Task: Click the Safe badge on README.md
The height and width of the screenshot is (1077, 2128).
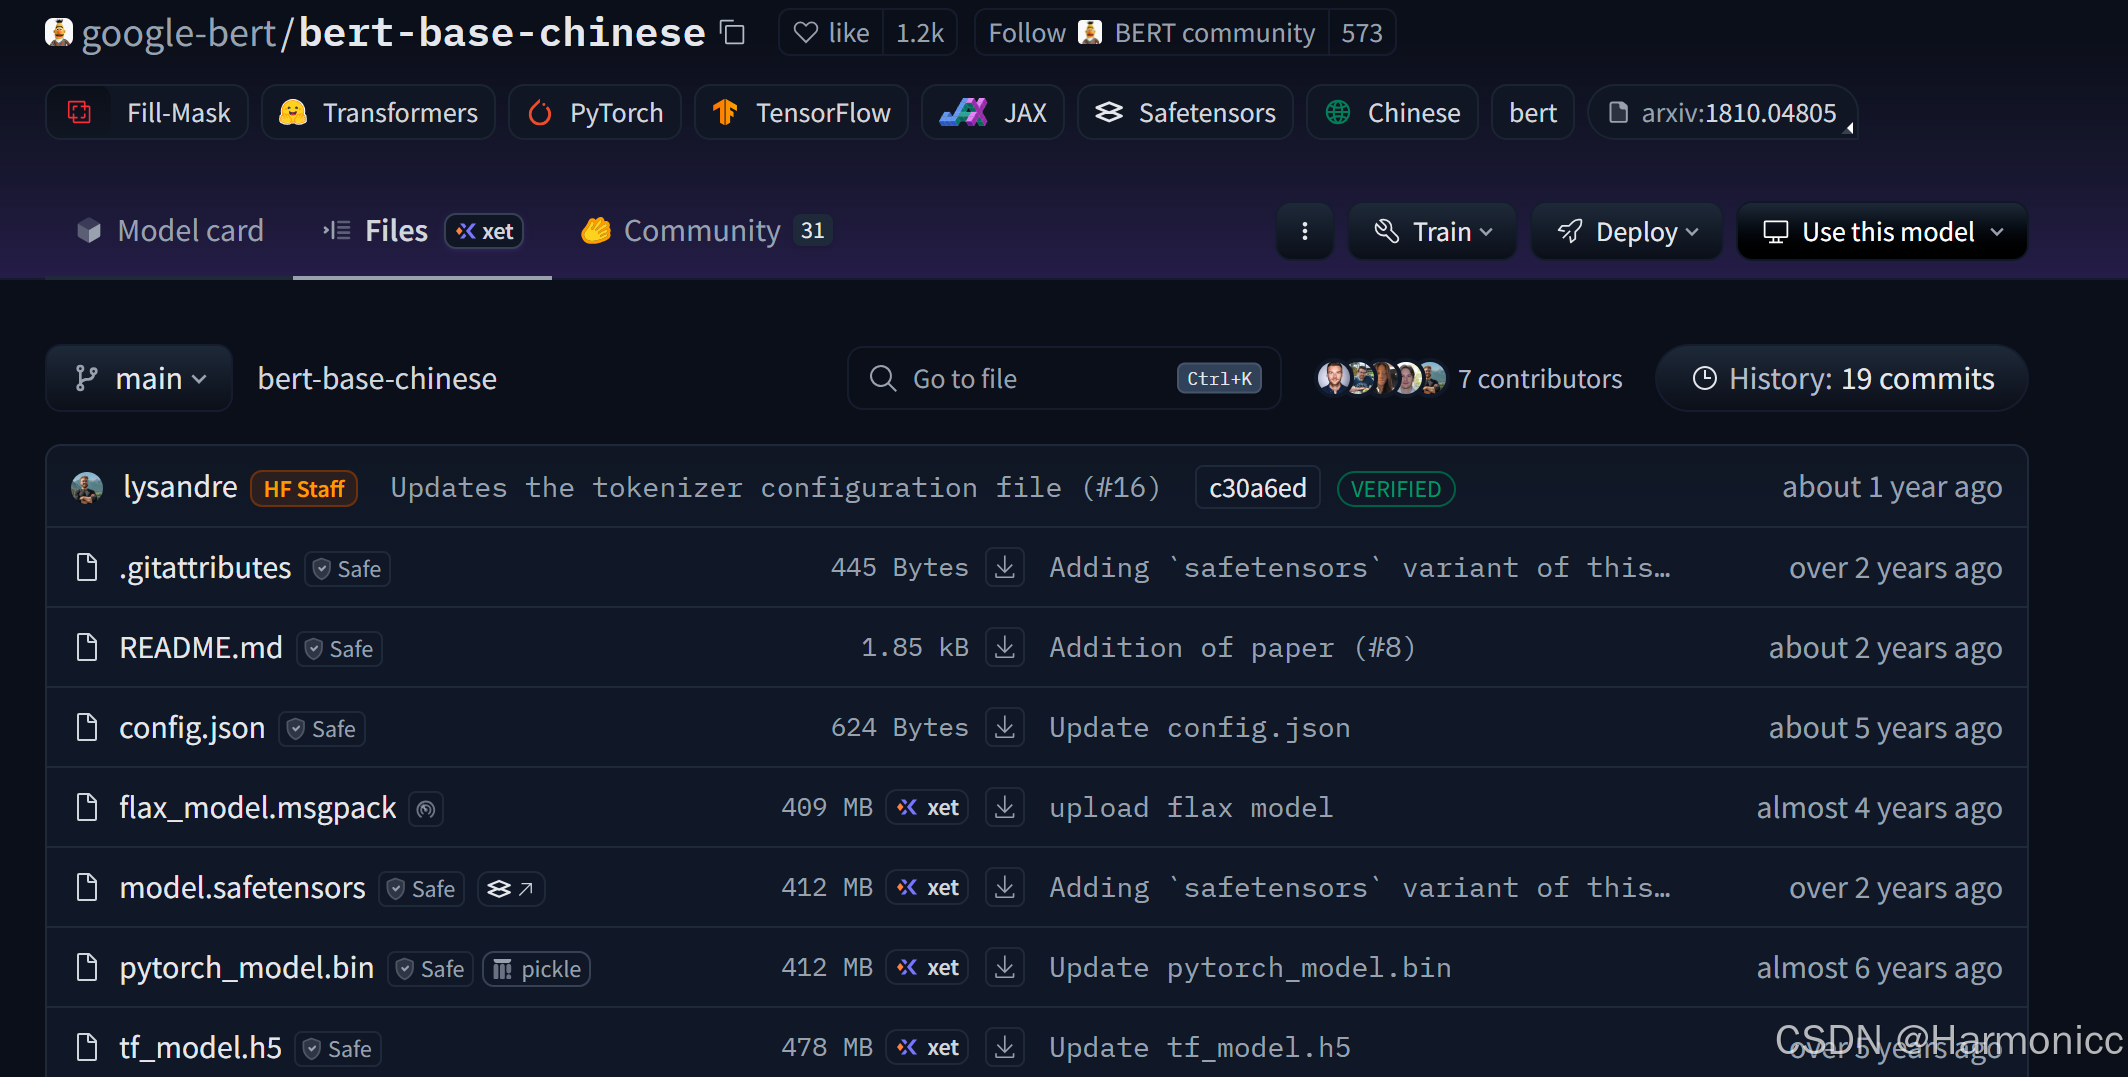Action: click(x=340, y=649)
